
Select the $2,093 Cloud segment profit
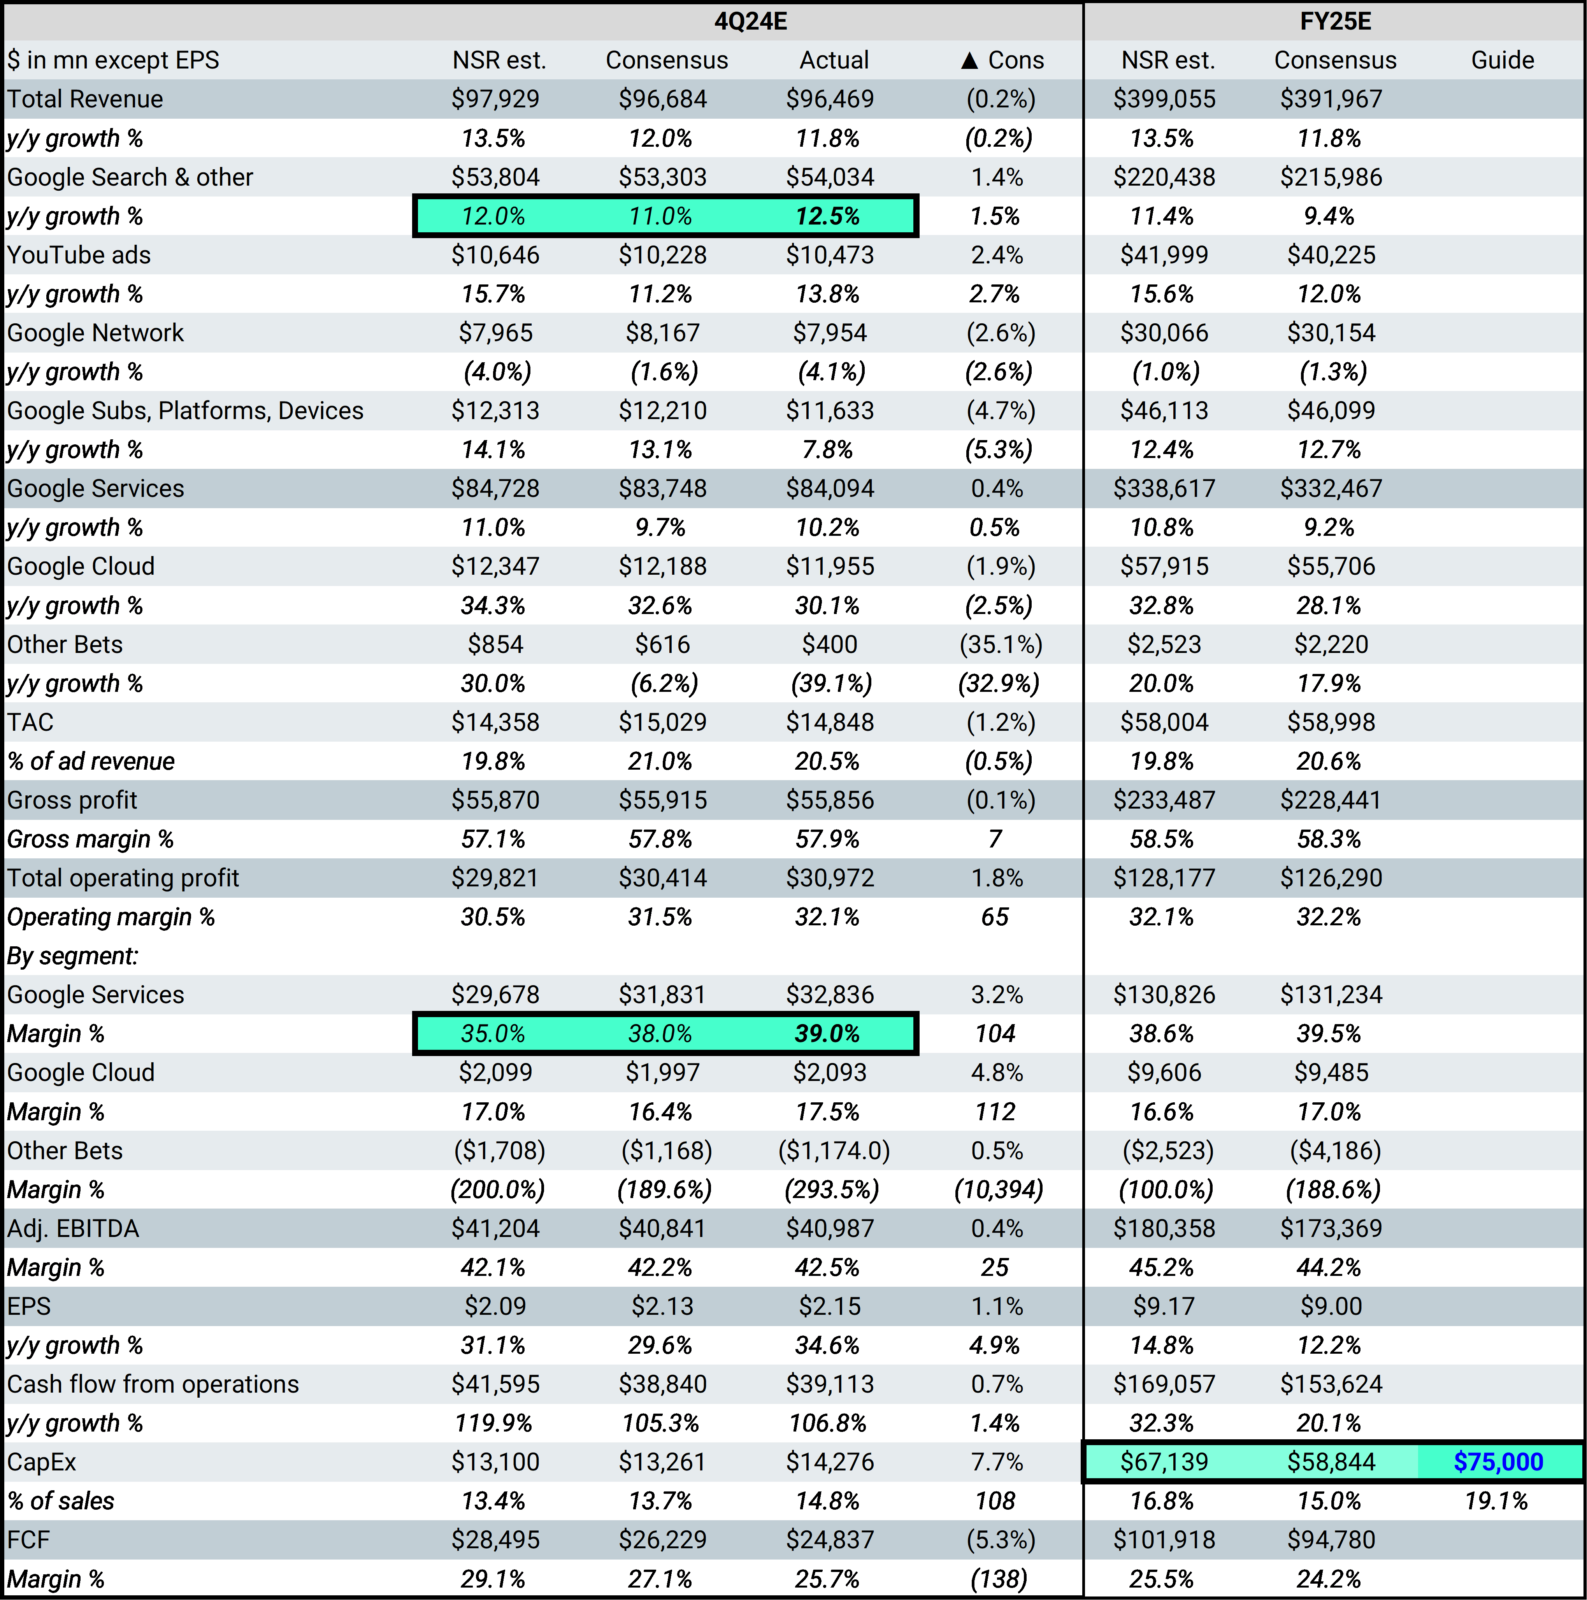coord(829,1073)
